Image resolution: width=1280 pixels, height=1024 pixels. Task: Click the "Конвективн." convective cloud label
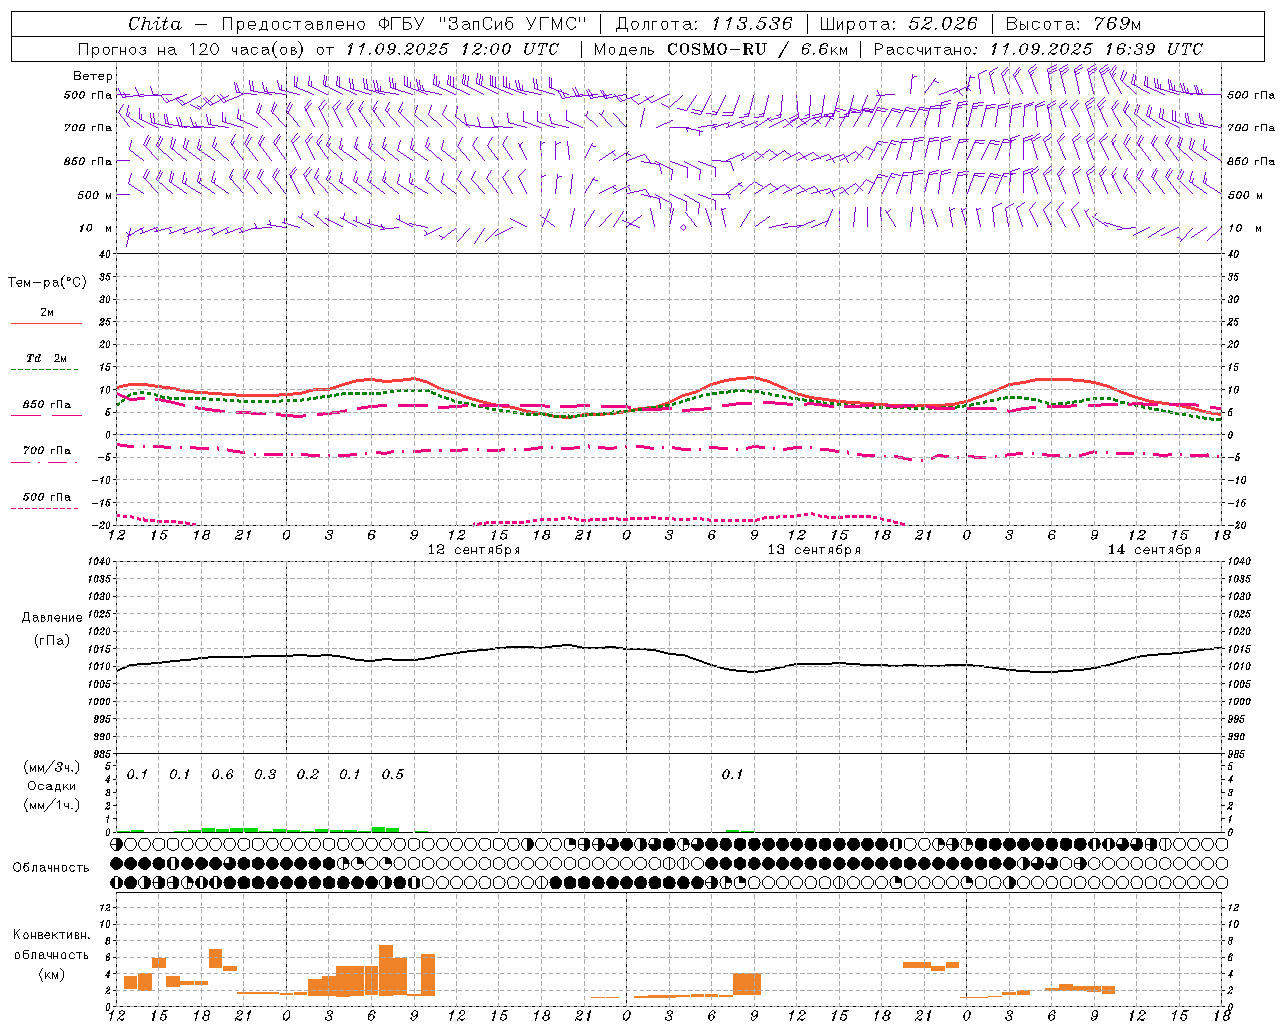click(51, 935)
